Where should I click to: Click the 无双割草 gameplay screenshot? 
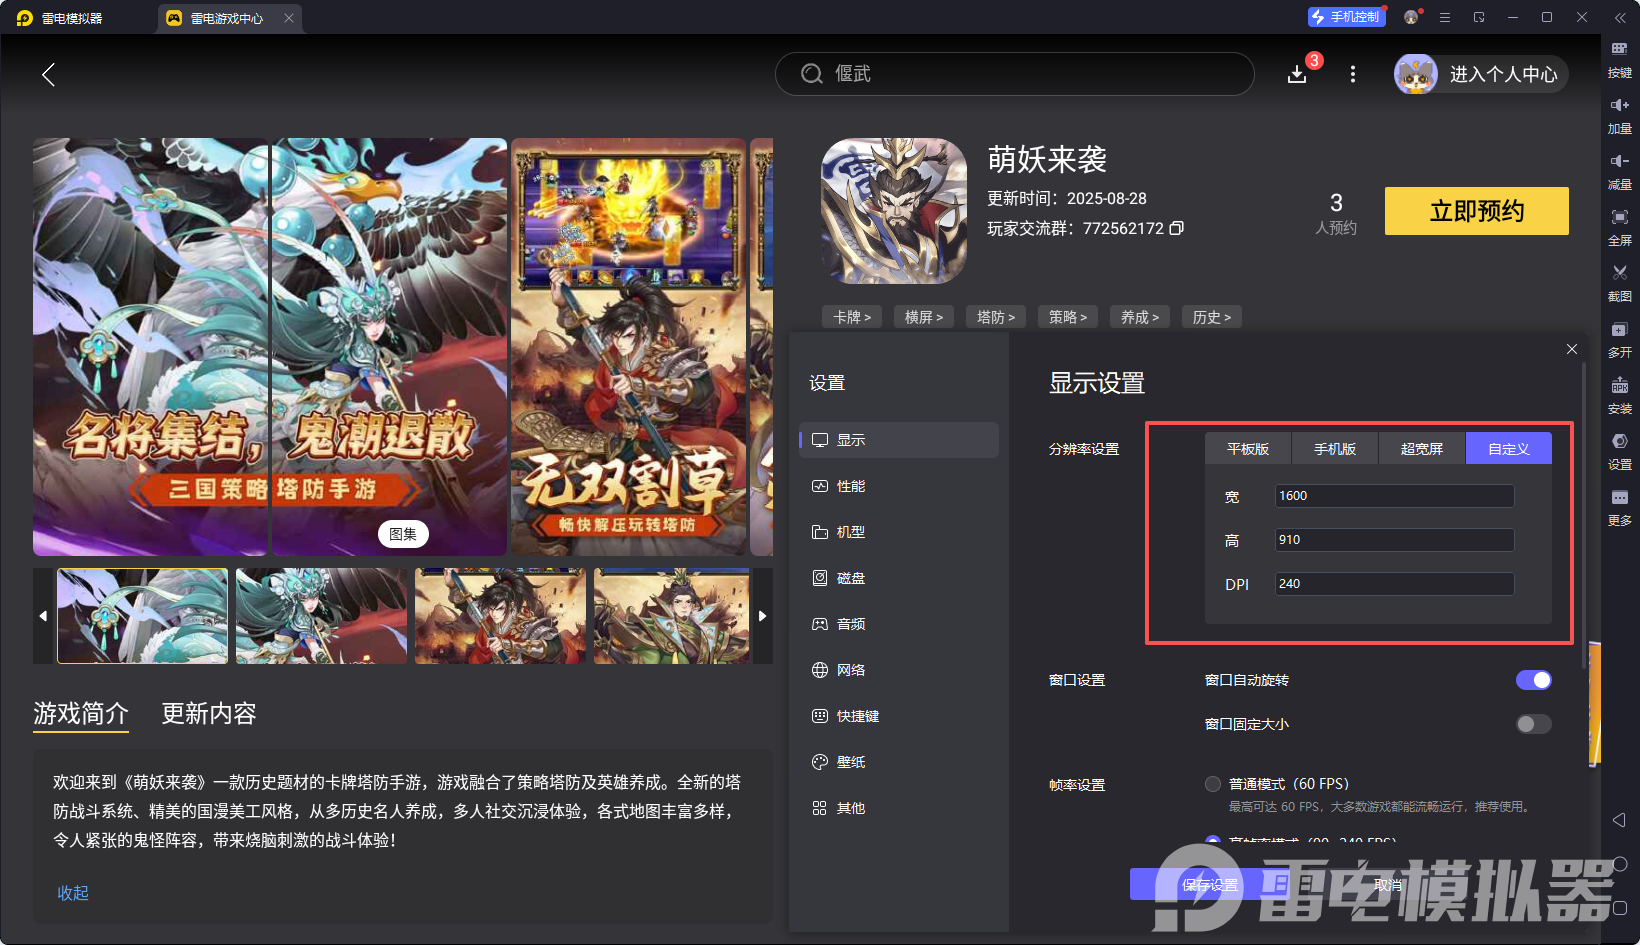click(x=628, y=347)
